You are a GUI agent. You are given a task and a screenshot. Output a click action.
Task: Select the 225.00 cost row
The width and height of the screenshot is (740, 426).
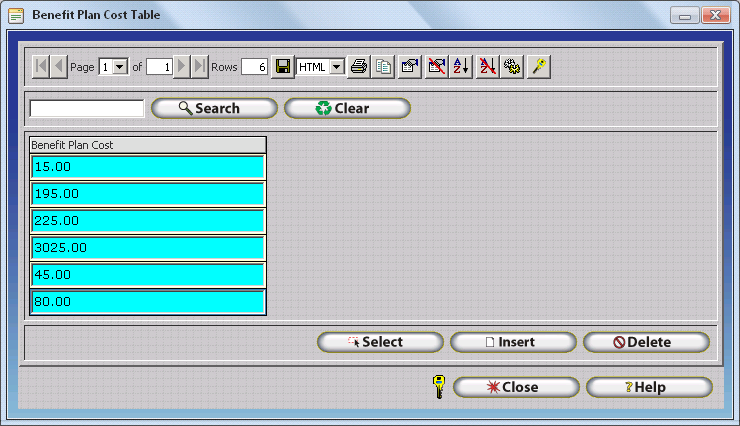148,221
